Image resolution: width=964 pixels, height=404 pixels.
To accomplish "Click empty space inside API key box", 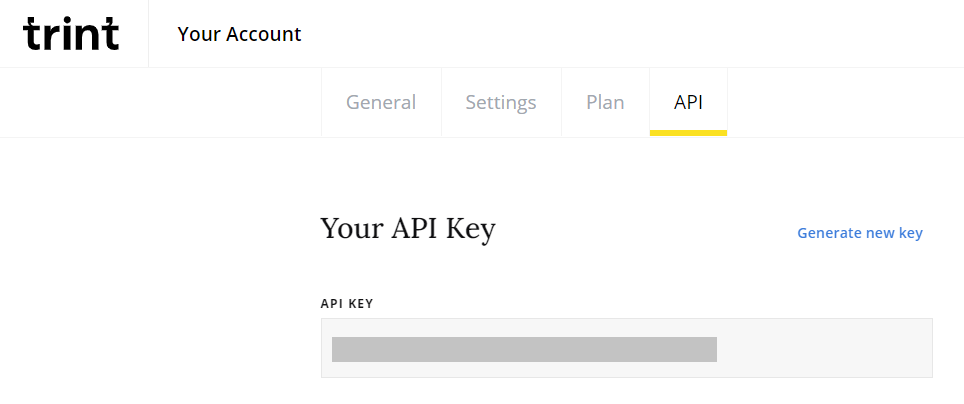I will 824,349.
